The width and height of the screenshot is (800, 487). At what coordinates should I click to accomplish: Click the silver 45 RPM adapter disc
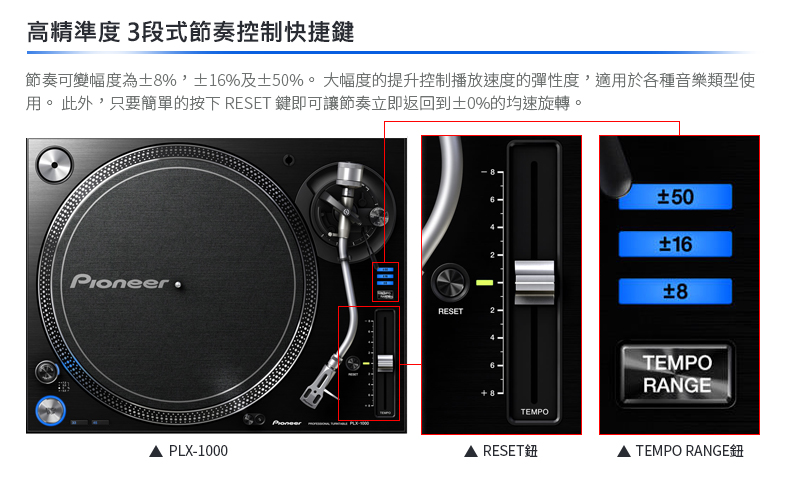55,165
